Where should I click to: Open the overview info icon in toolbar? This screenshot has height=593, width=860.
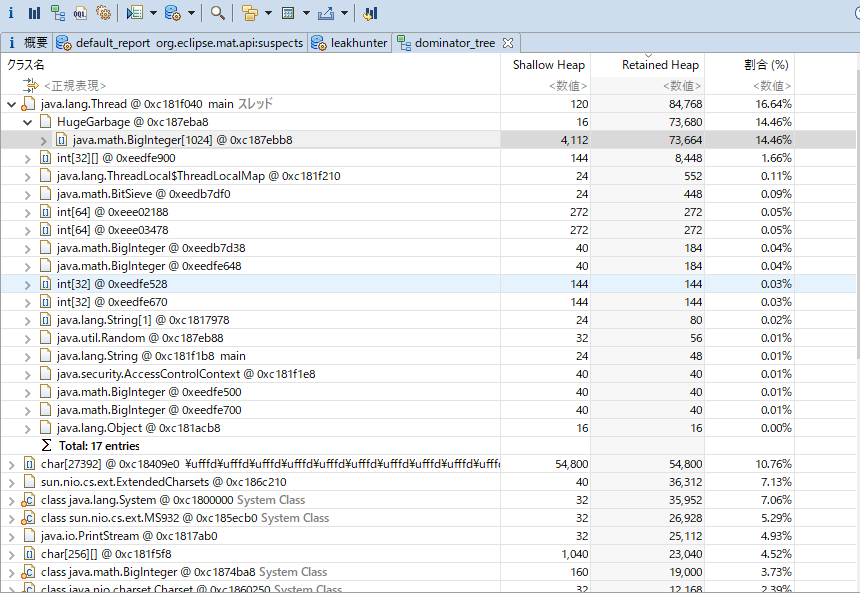pyautogui.click(x=11, y=13)
